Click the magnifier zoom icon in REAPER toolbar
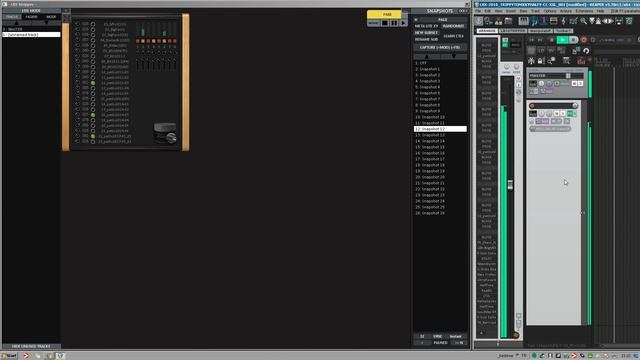 click(584, 21)
